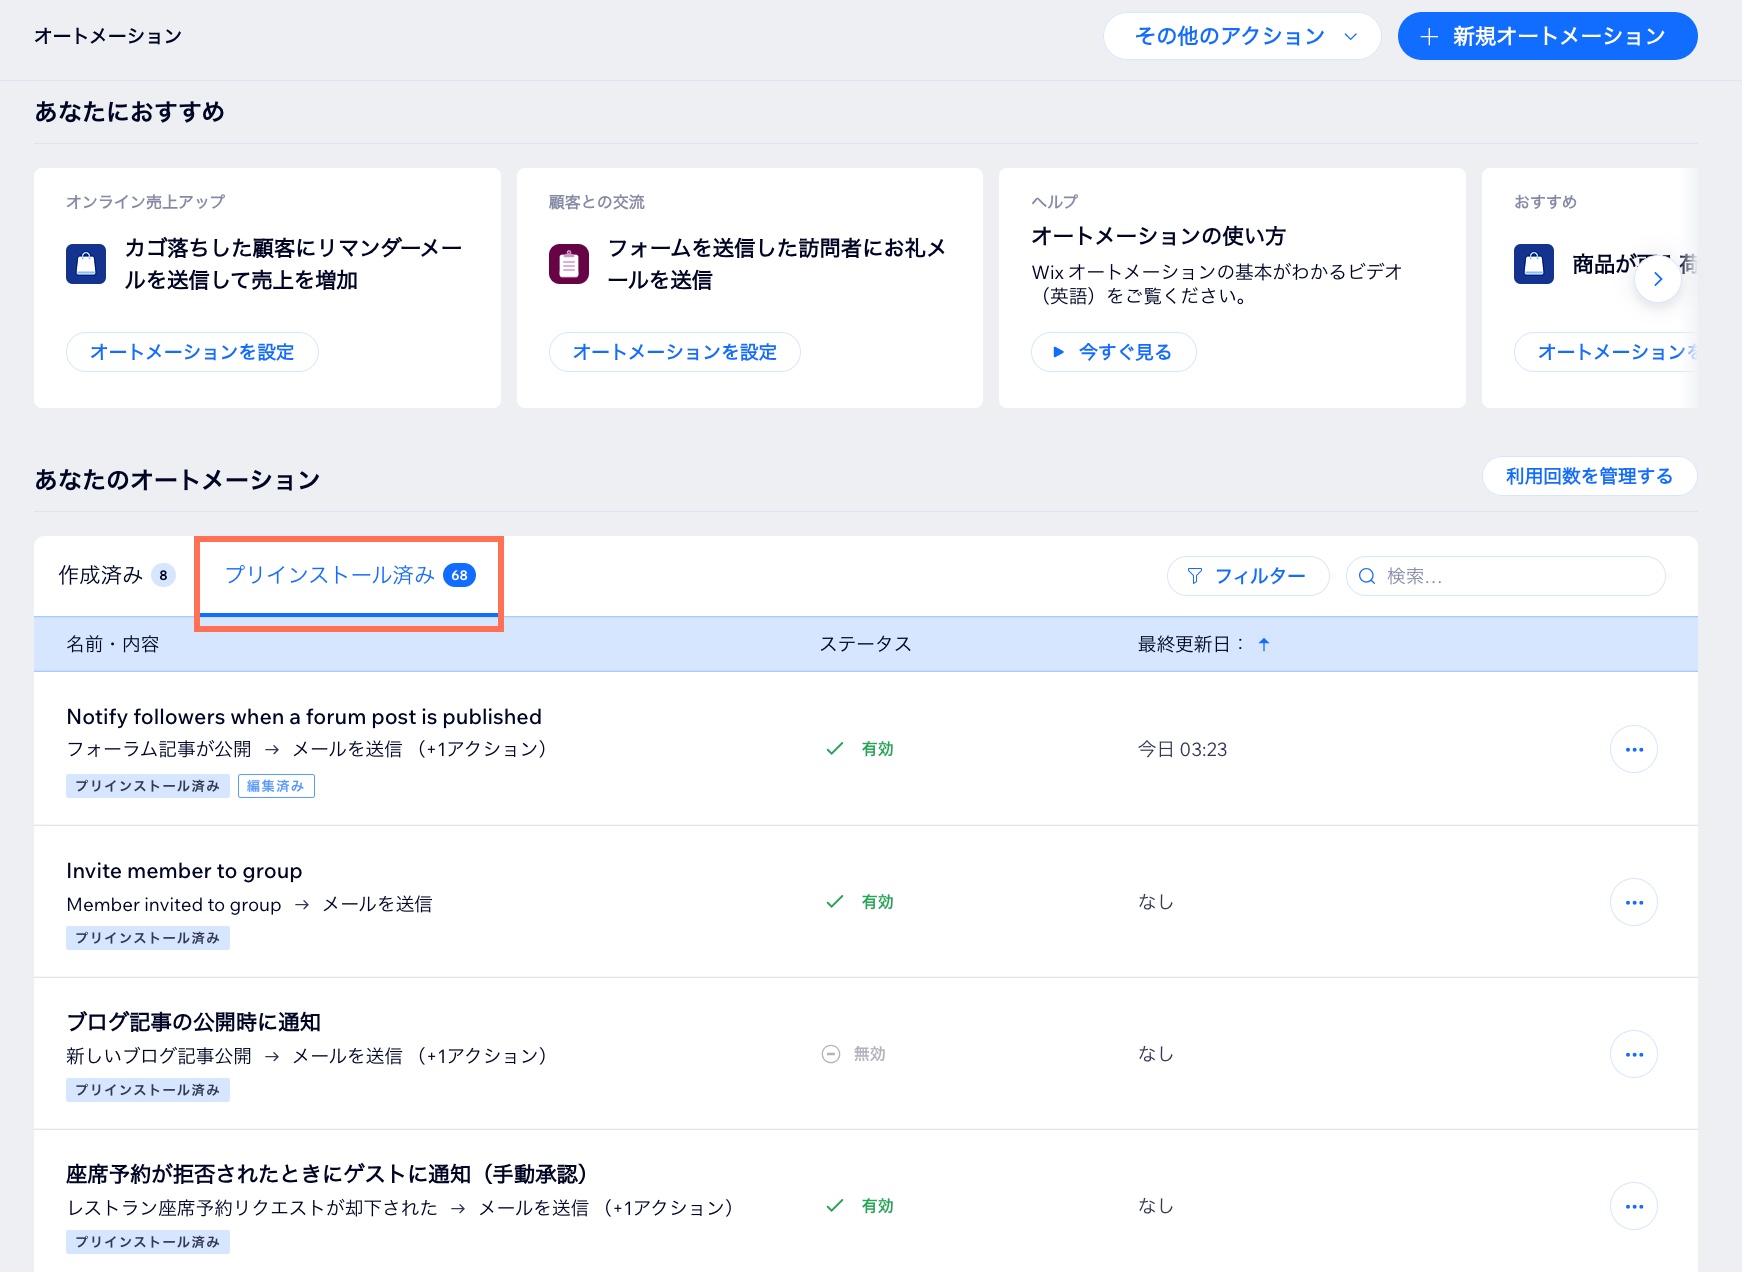The height and width of the screenshot is (1272, 1742).
Task: Click the ステータス column header
Action: tap(866, 644)
